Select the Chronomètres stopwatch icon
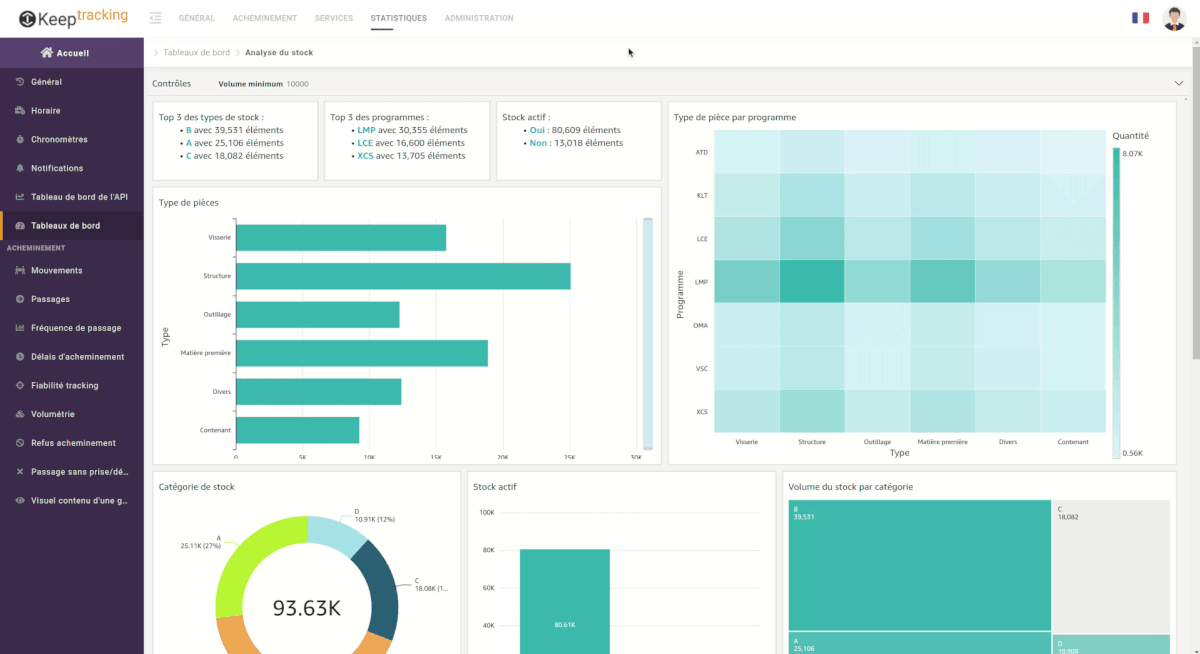Viewport: 1200px width, 654px height. tap(22, 139)
